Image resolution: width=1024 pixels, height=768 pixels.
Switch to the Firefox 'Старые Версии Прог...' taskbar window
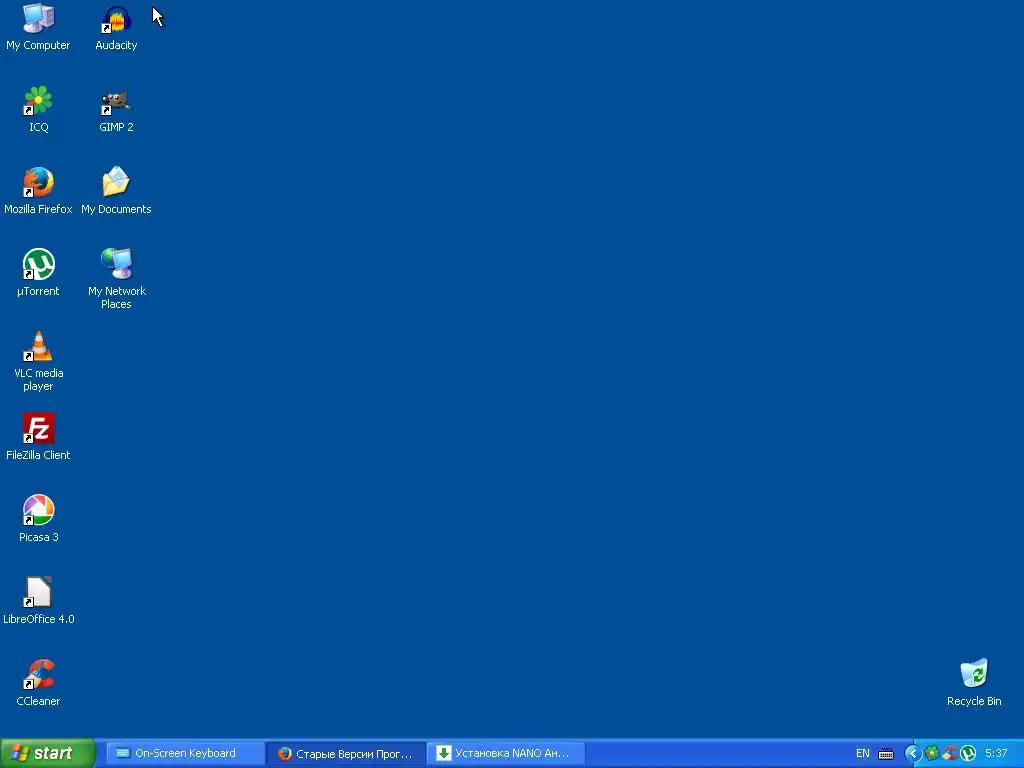(346, 753)
